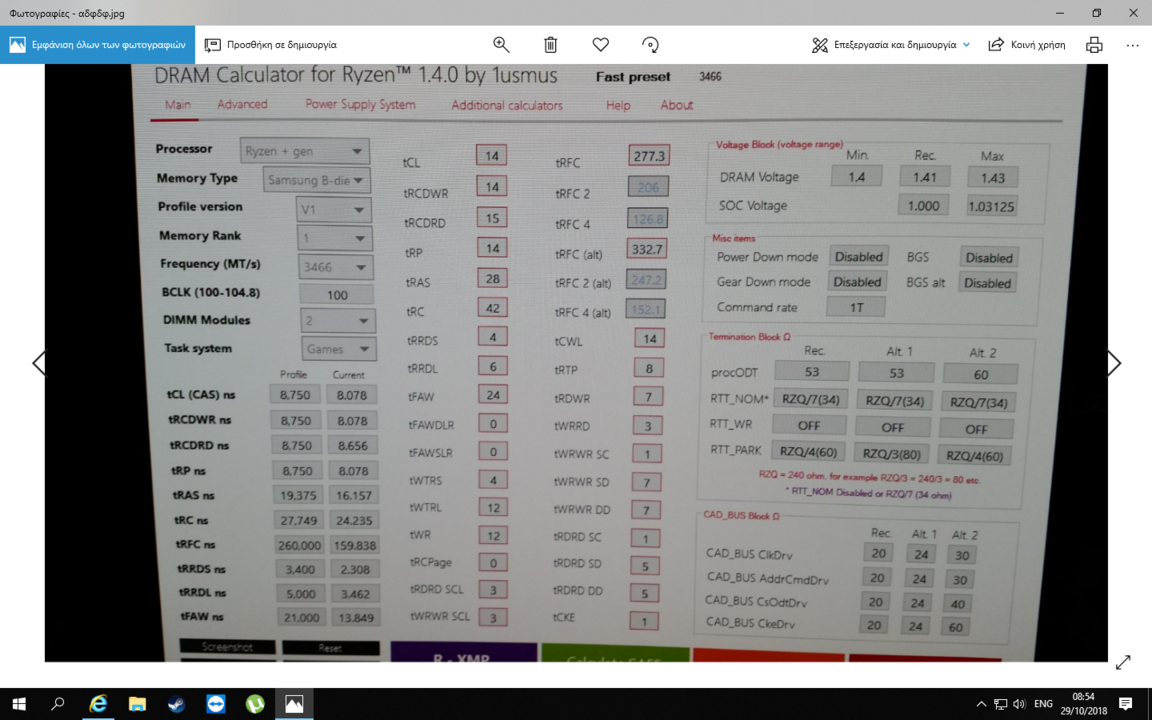1152x720 pixels.
Task: Click Reset button in photo
Action: coord(331,648)
